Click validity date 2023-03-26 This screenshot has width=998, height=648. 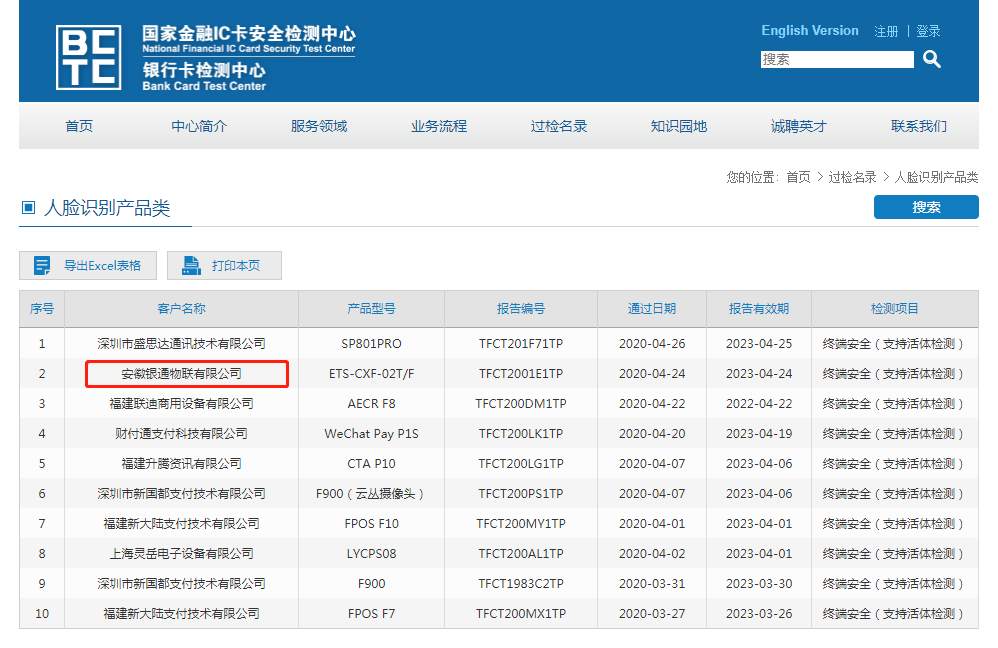(759, 614)
